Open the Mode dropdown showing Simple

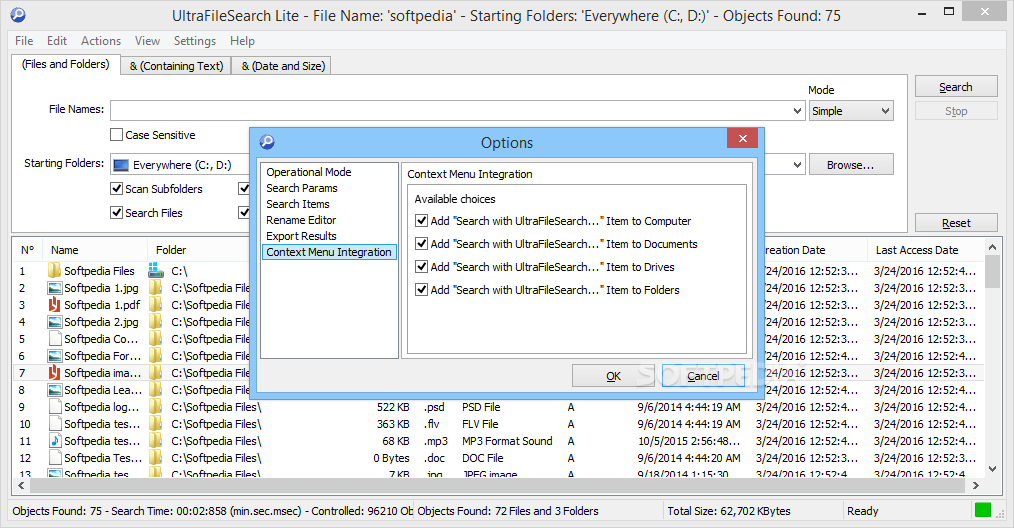851,111
